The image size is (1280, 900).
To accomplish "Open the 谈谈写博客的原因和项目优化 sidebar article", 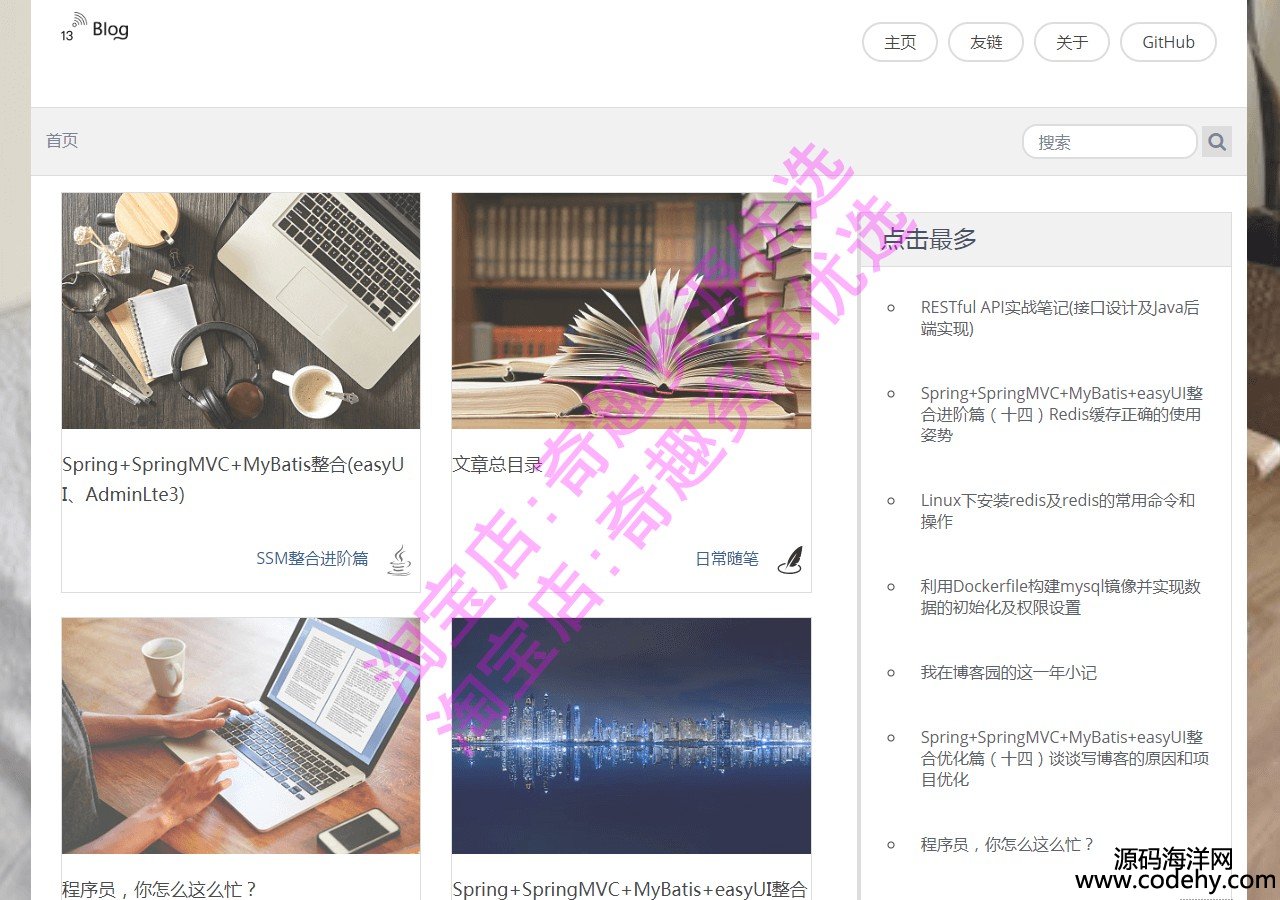I will click(1065, 758).
